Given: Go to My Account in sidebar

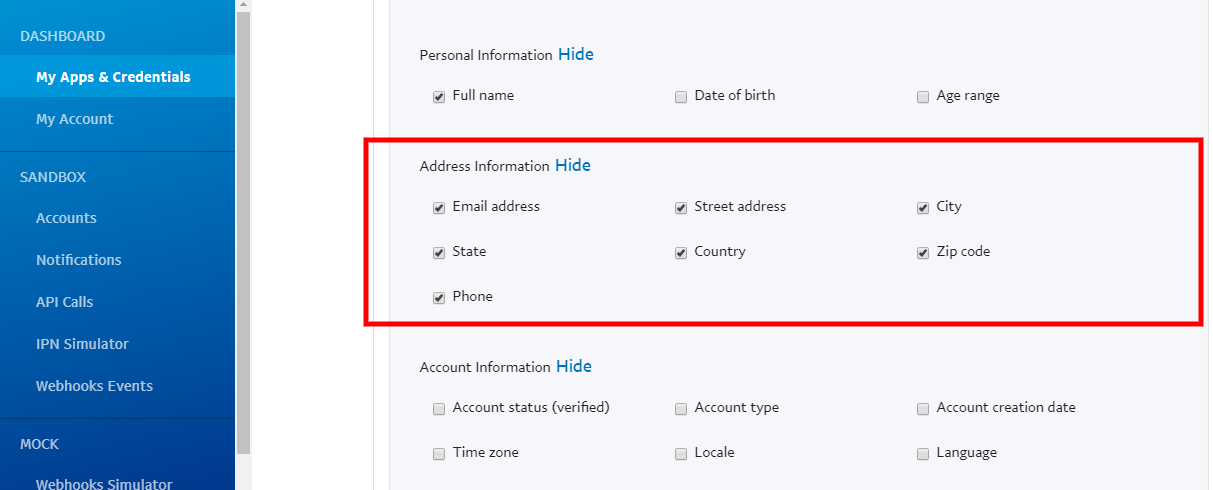Looking at the screenshot, I should click(x=74, y=119).
